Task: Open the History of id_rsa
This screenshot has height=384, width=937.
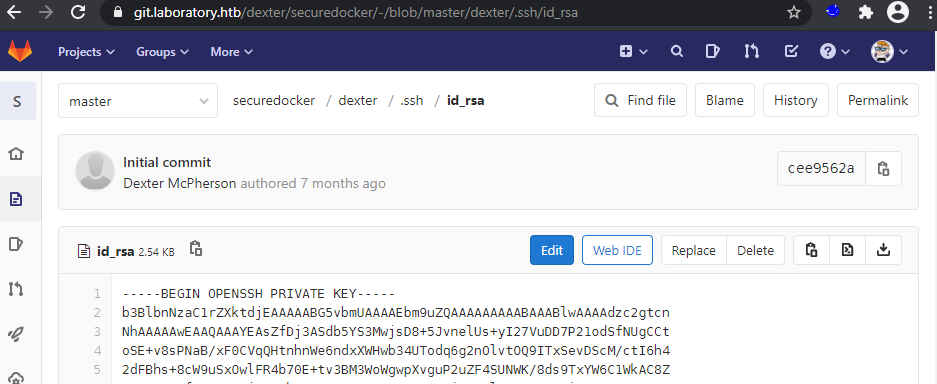Action: point(795,100)
